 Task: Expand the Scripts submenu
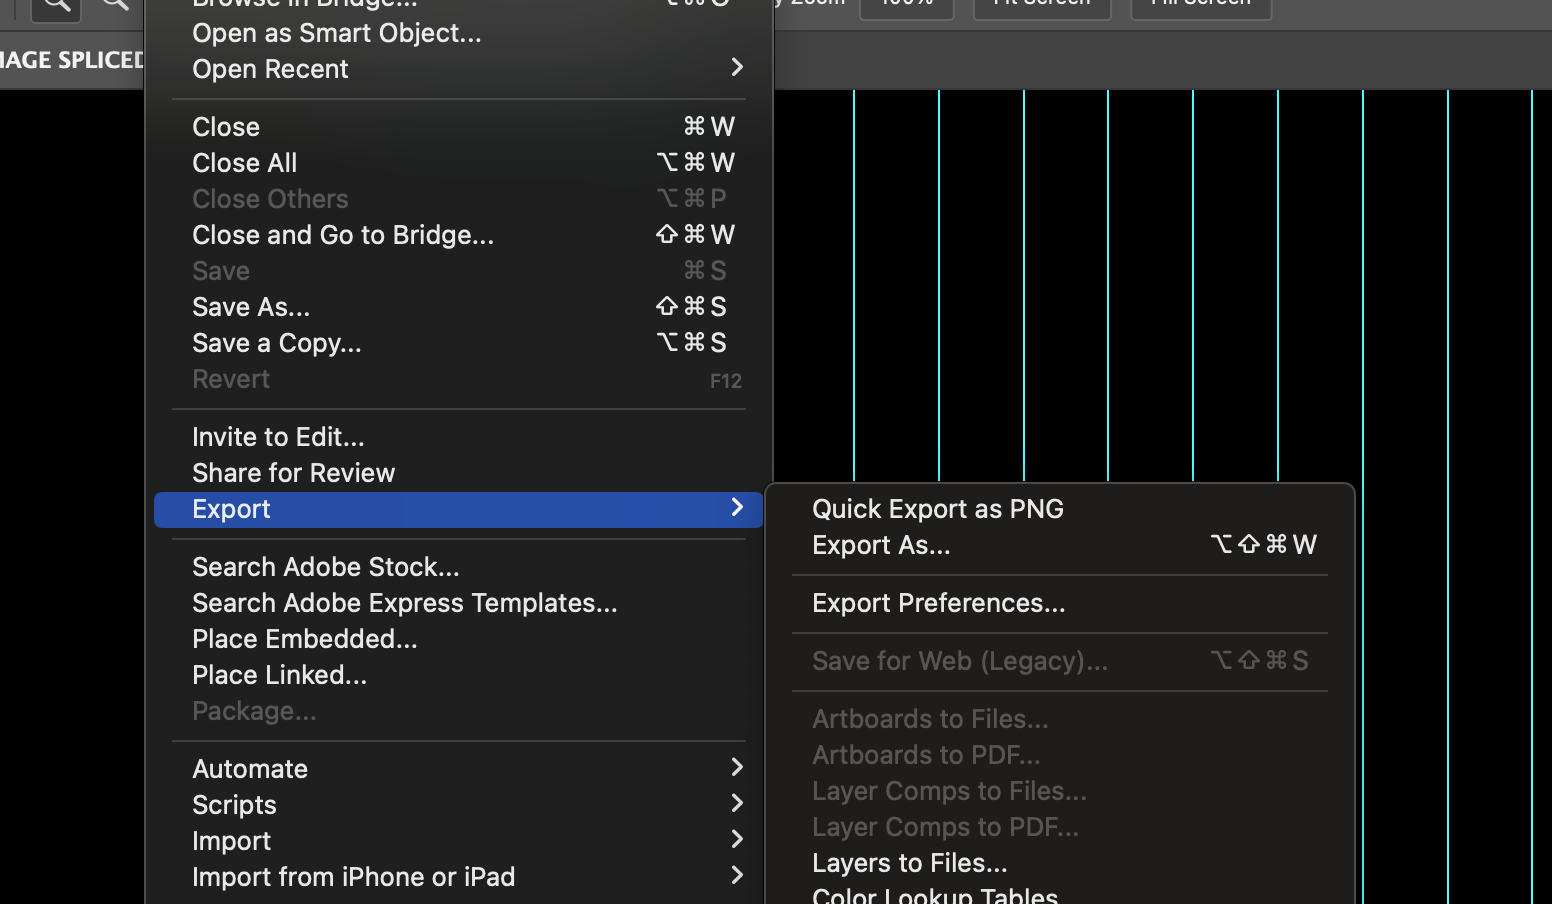(x=234, y=804)
